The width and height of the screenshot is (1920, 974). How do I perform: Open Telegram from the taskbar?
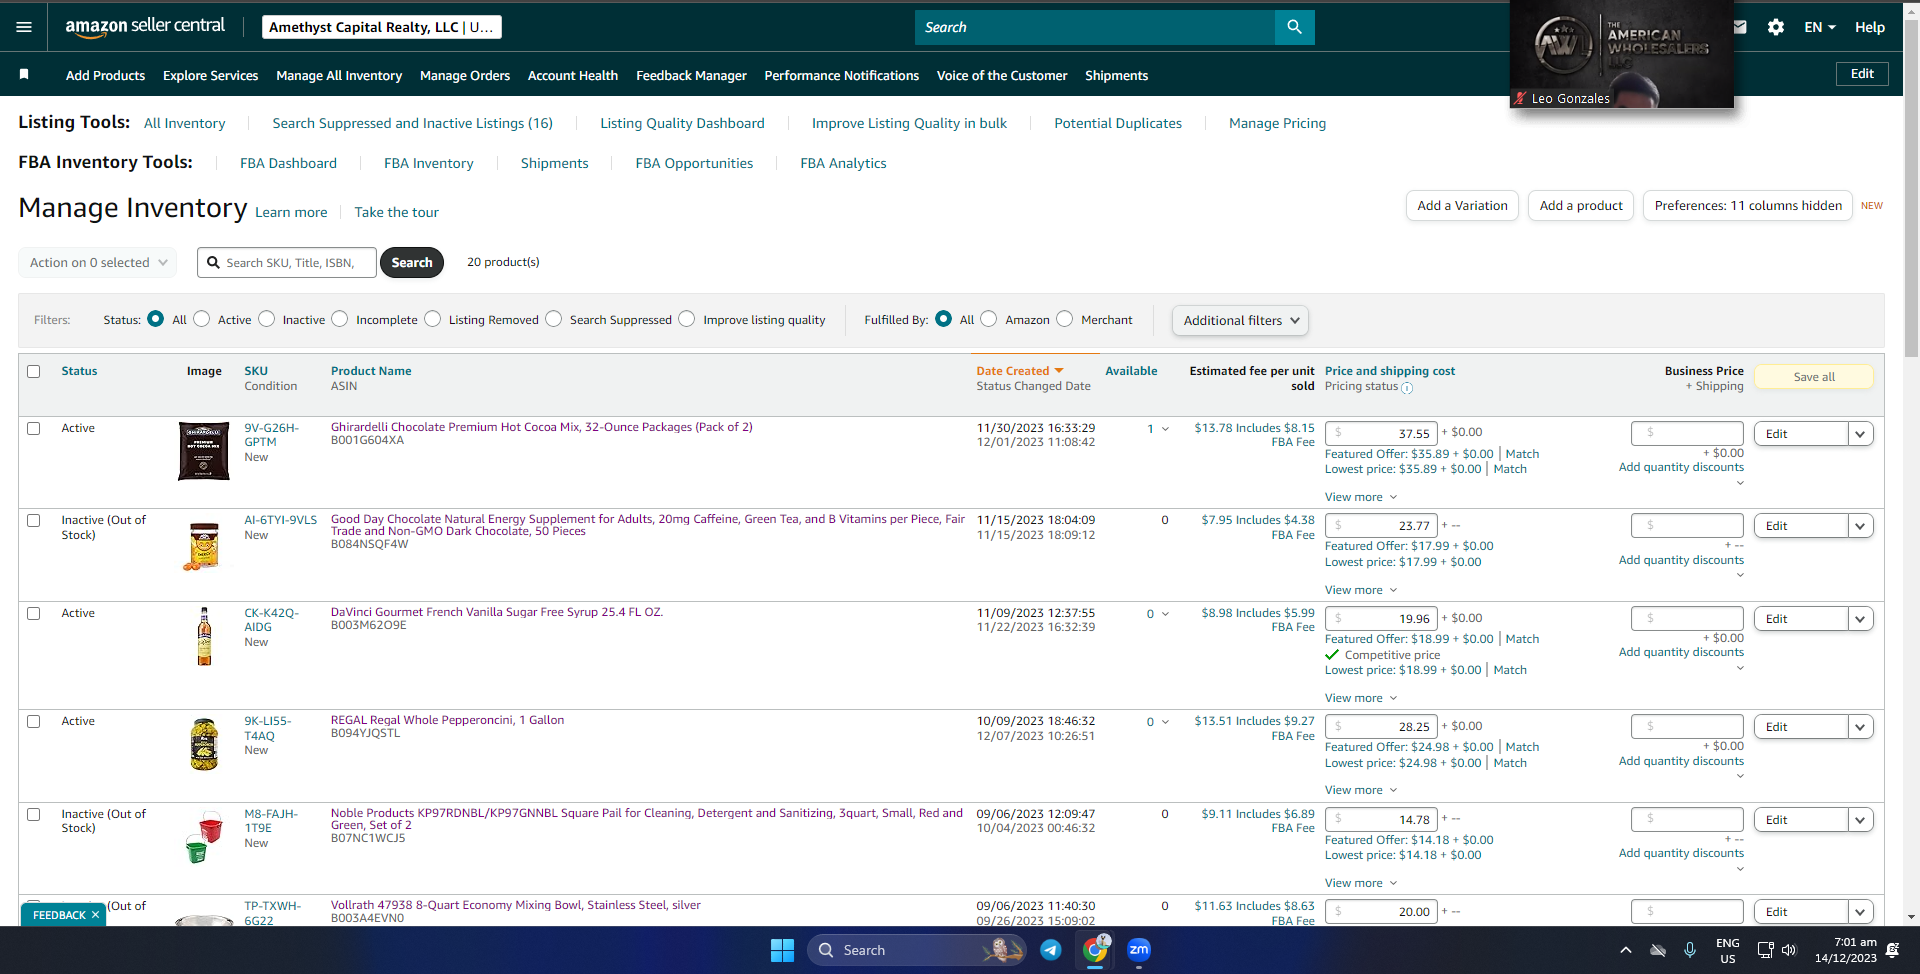point(1051,950)
